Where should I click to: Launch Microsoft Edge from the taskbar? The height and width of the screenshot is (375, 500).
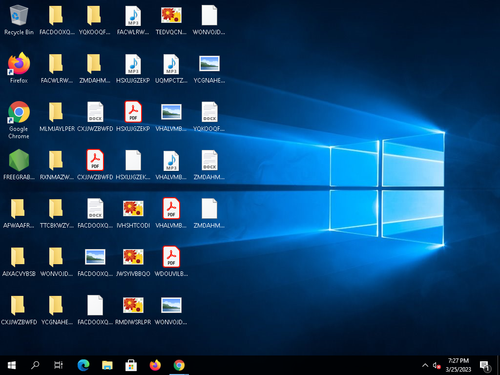83,365
